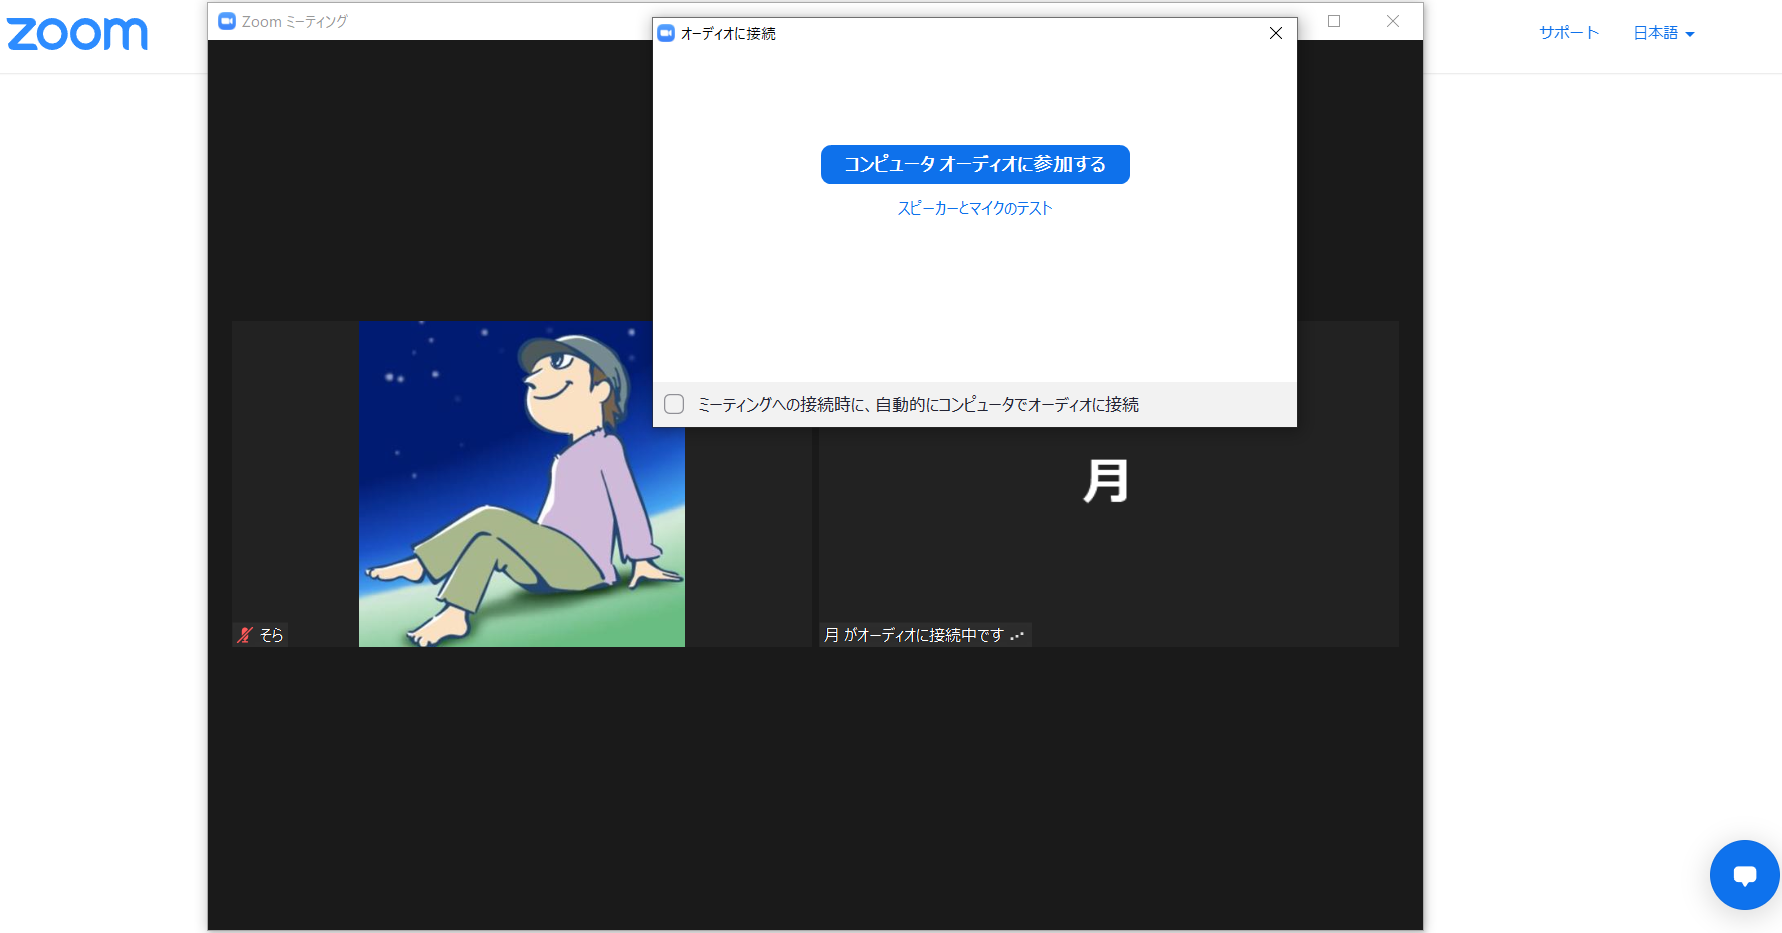Expand the 日本語 language dropdown
Image resolution: width=1782 pixels, height=933 pixels.
[1663, 33]
